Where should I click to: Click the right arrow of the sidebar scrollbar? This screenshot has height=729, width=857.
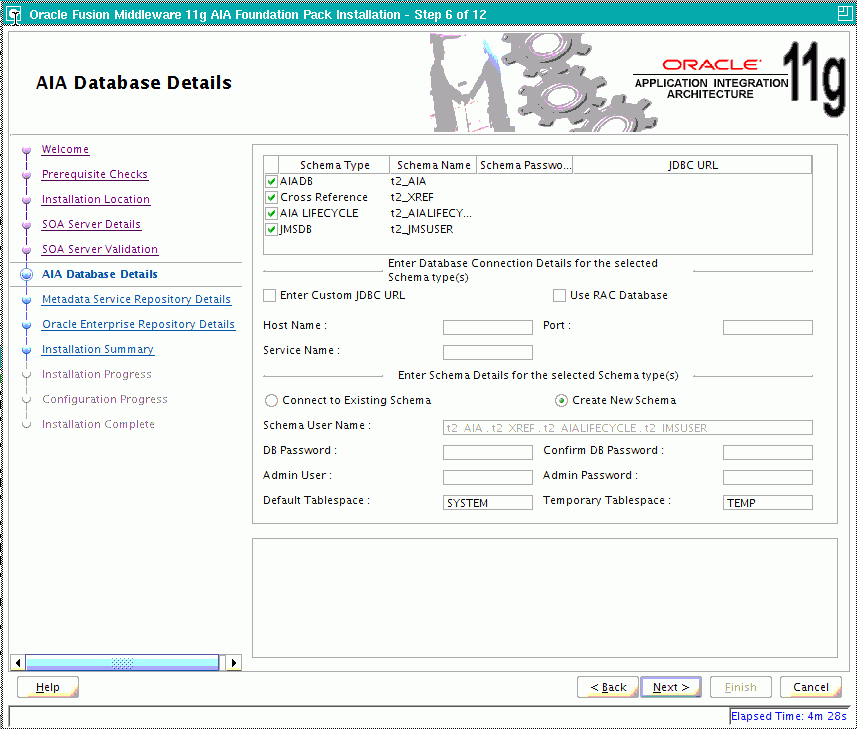[x=233, y=663]
